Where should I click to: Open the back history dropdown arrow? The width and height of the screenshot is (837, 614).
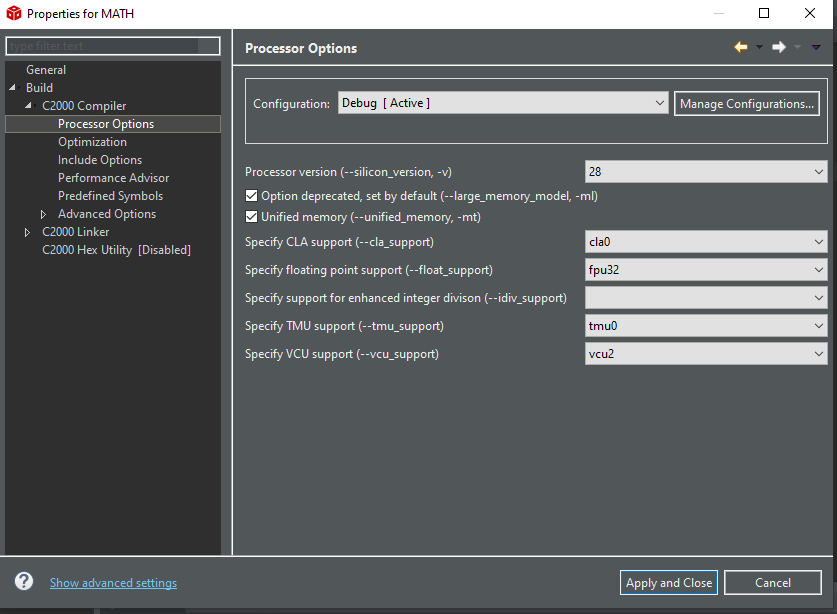tap(759, 47)
